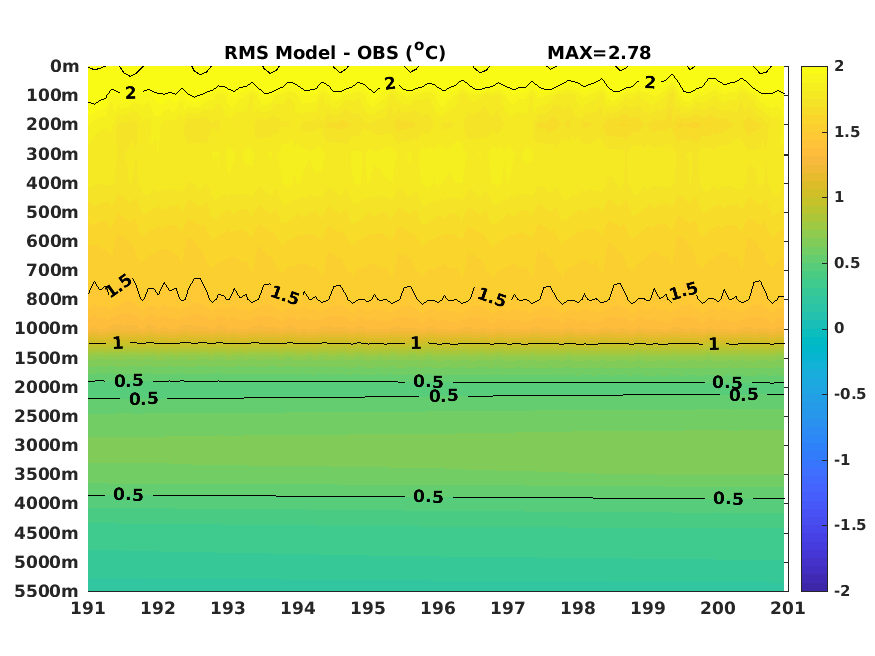Click the "1500m" depth axis label
This screenshot has height=656, width=875.
(x=47, y=358)
